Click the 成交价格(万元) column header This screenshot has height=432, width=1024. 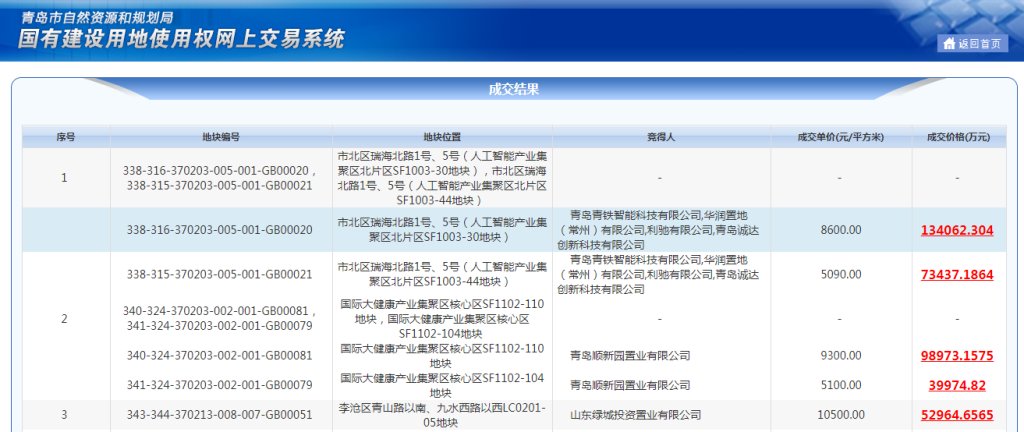(x=958, y=137)
